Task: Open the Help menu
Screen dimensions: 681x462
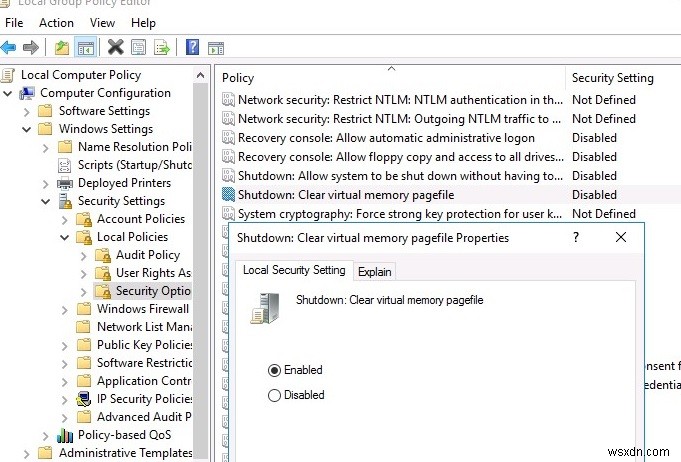Action: click(x=143, y=23)
